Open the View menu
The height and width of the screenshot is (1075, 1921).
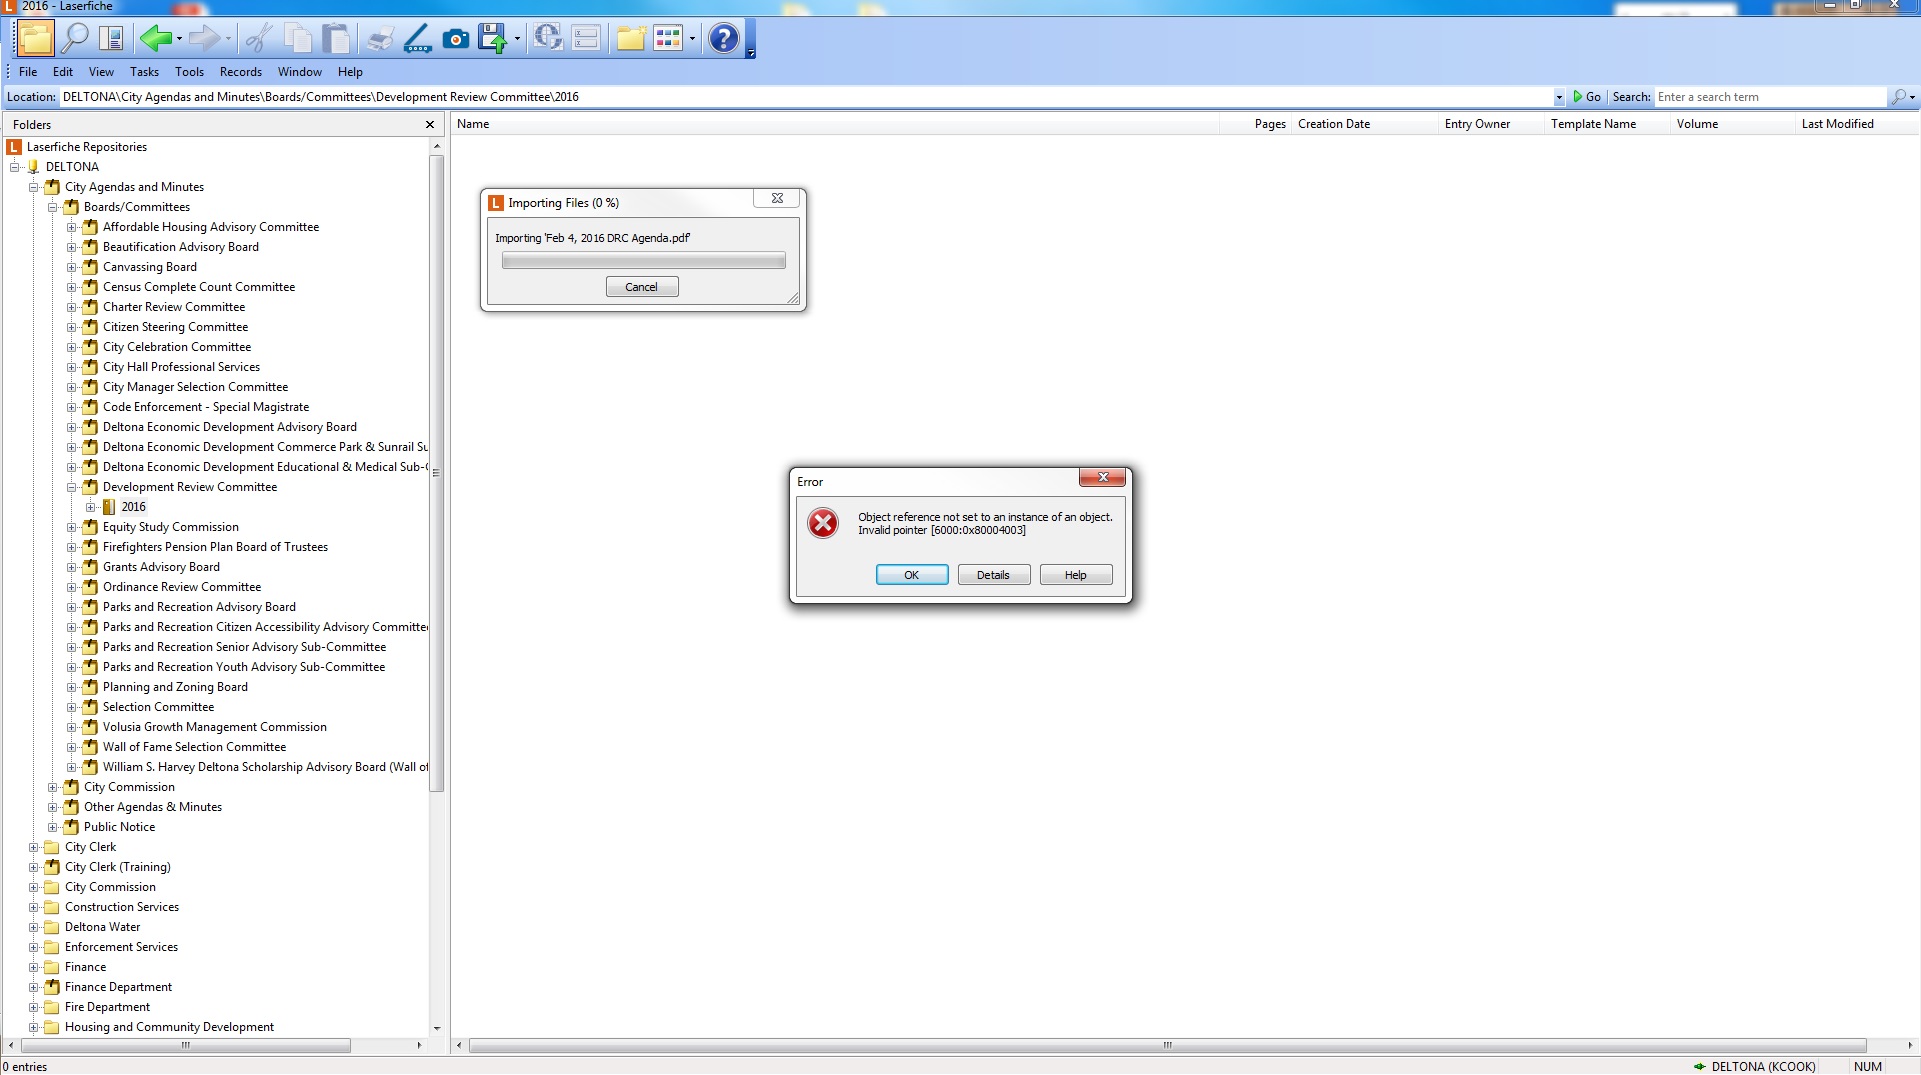tap(101, 72)
